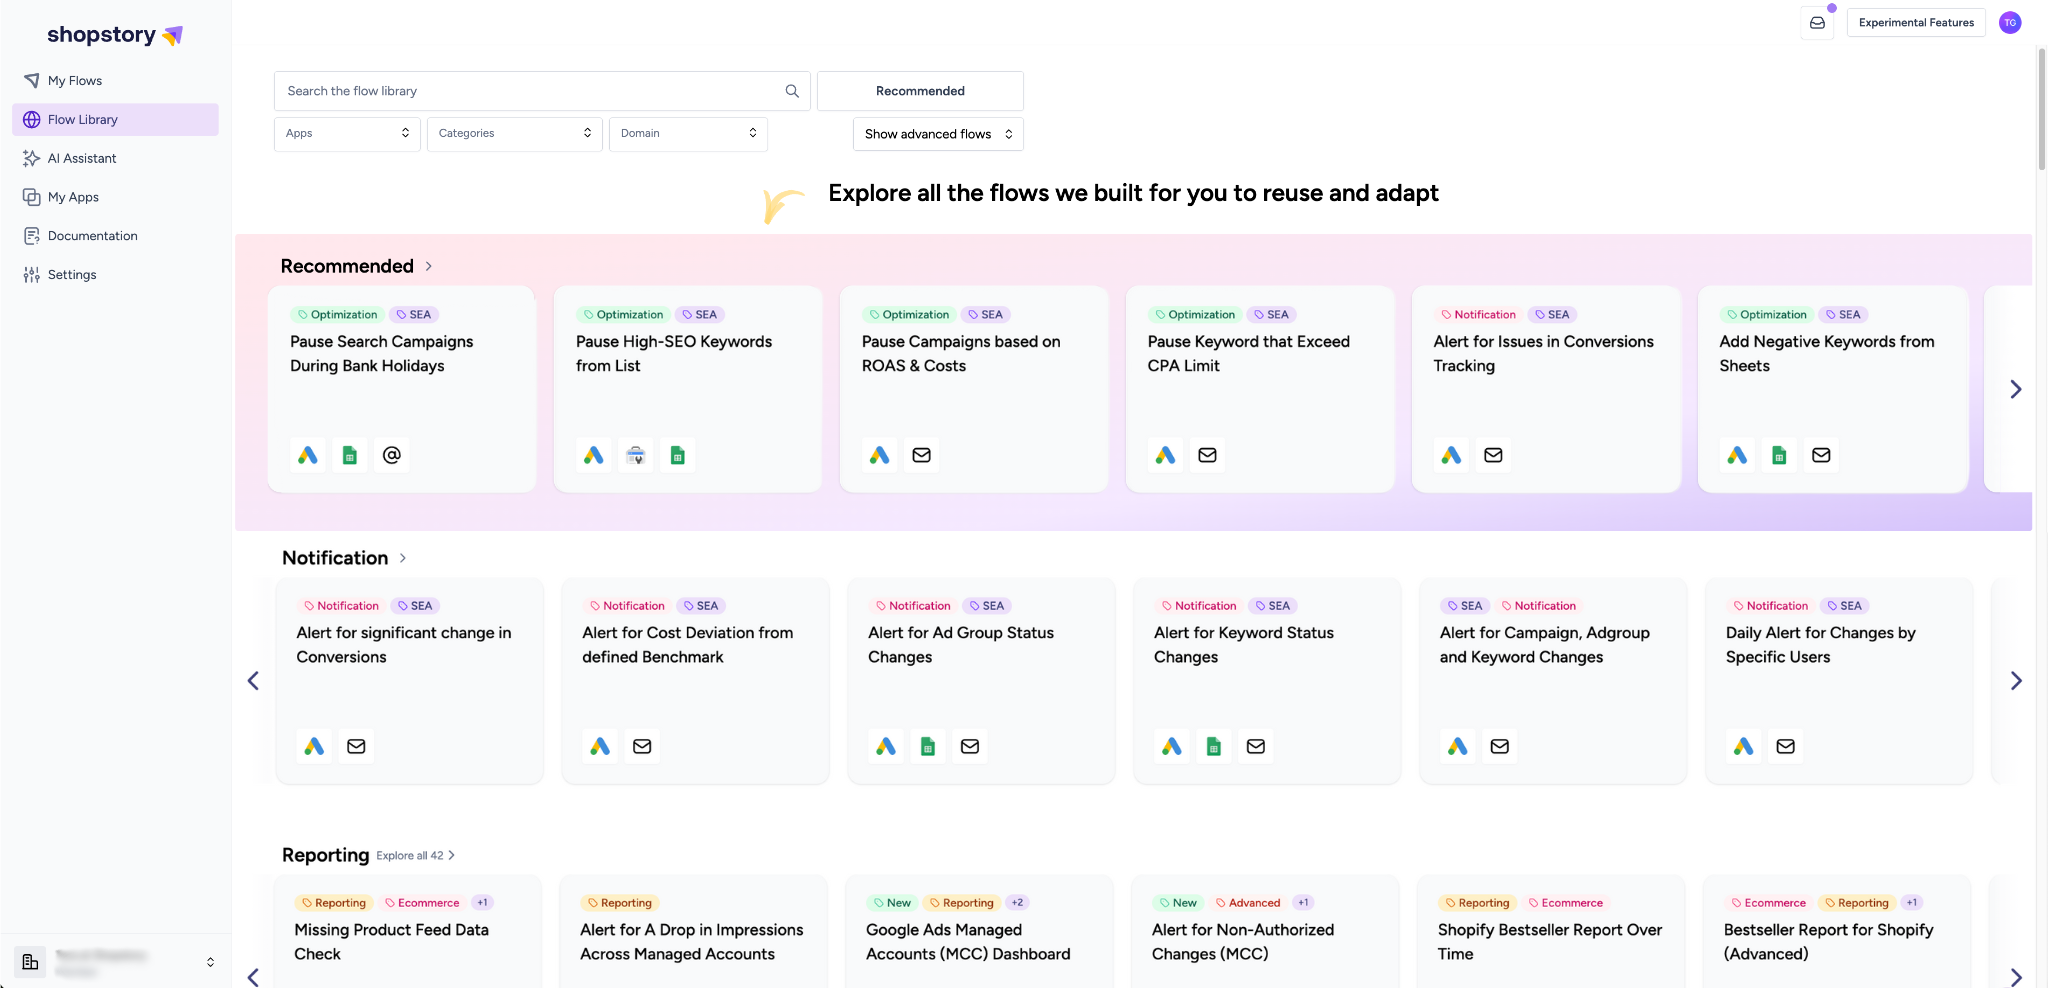Toggle the Recommended filter button
This screenshot has width=2048, height=988.
click(919, 91)
